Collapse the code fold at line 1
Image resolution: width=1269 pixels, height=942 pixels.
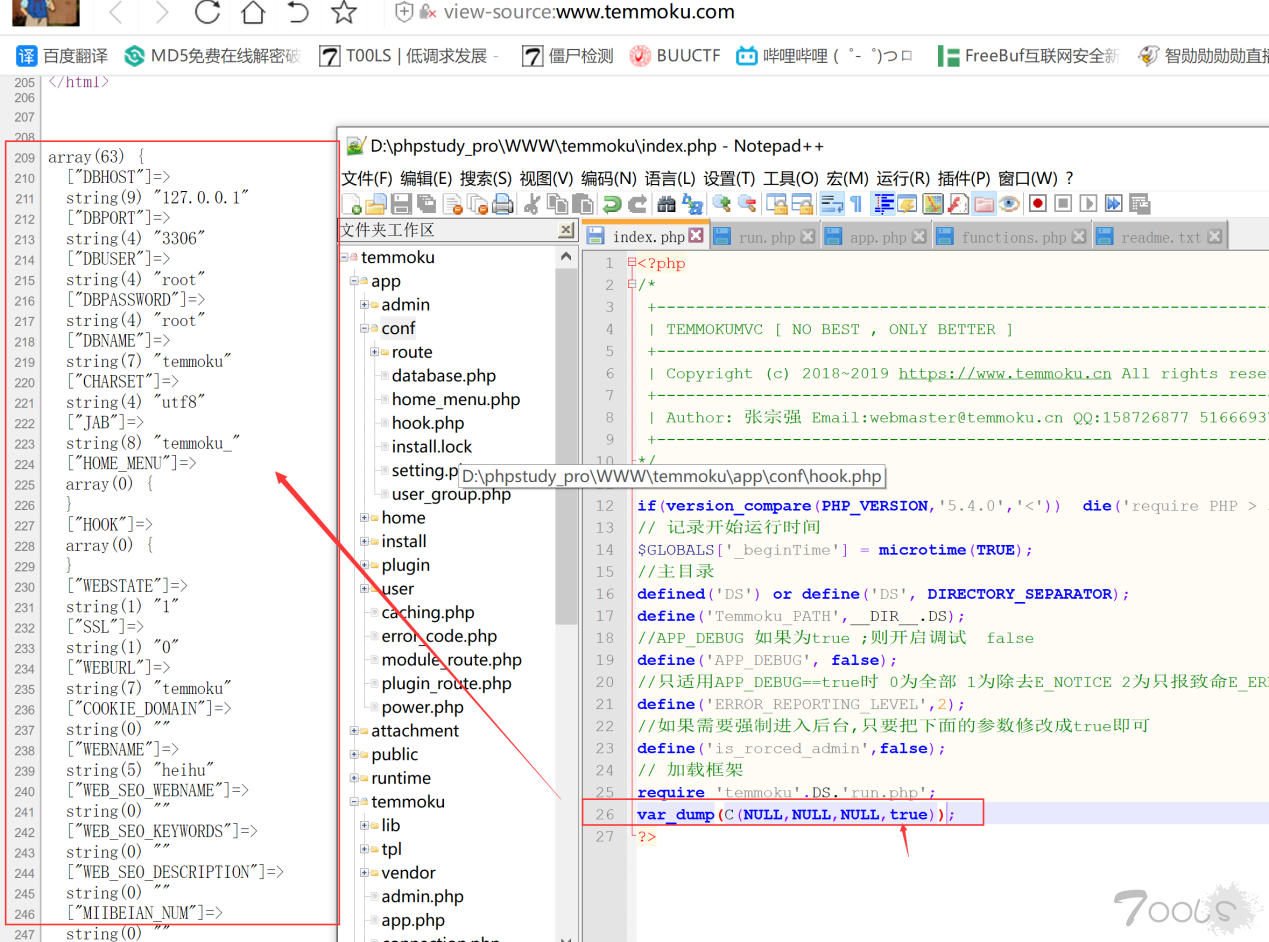(x=631, y=264)
